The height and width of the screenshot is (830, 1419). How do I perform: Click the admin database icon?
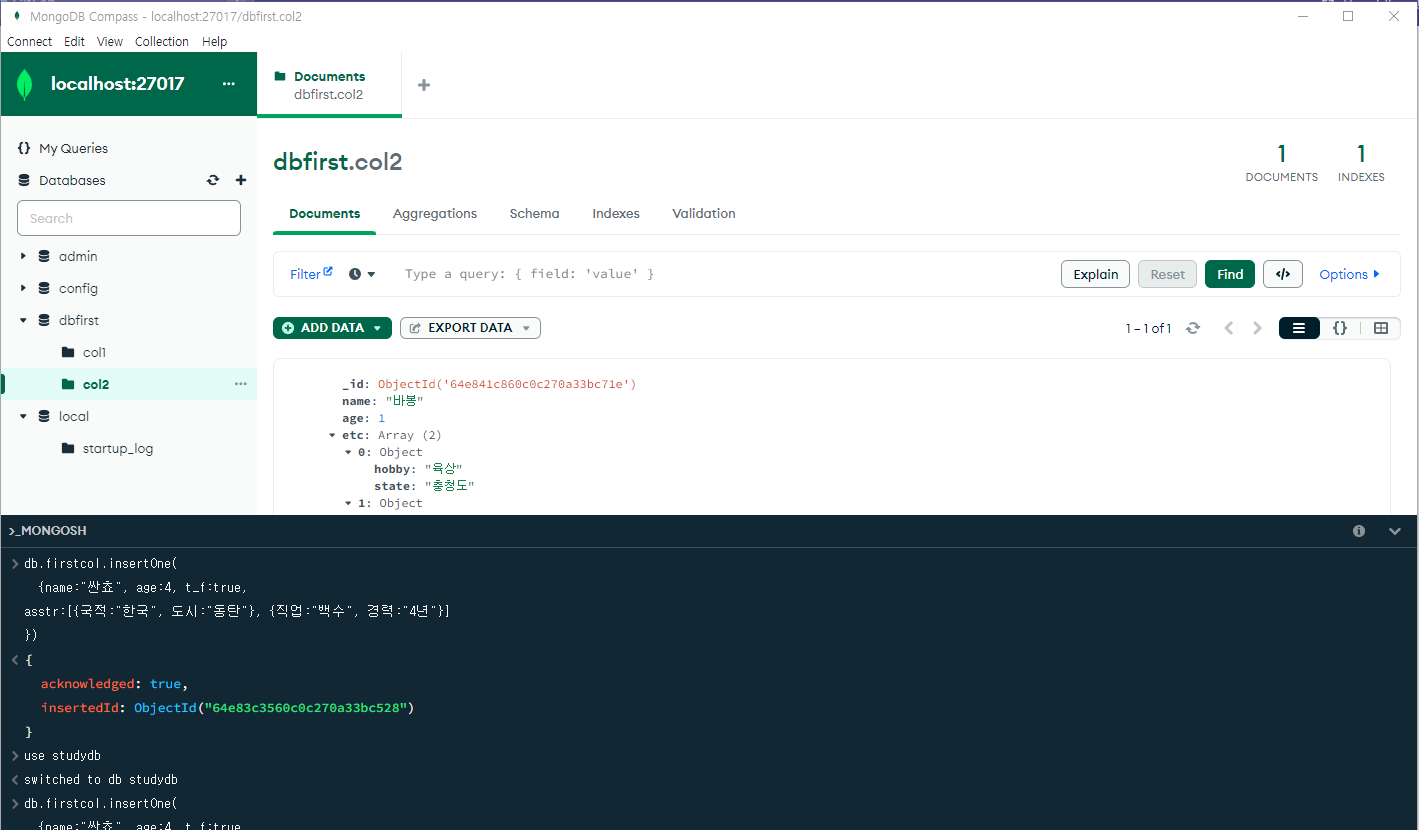(x=44, y=256)
